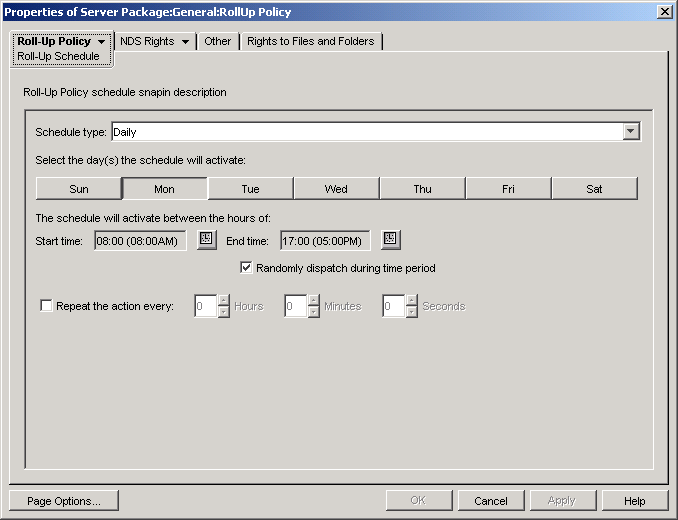Click the Page Options button

click(x=64, y=501)
